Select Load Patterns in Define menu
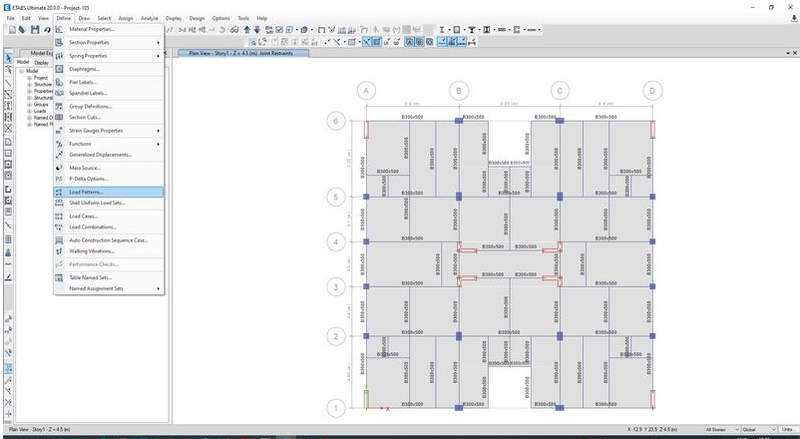This screenshot has width=800, height=439. 109,192
